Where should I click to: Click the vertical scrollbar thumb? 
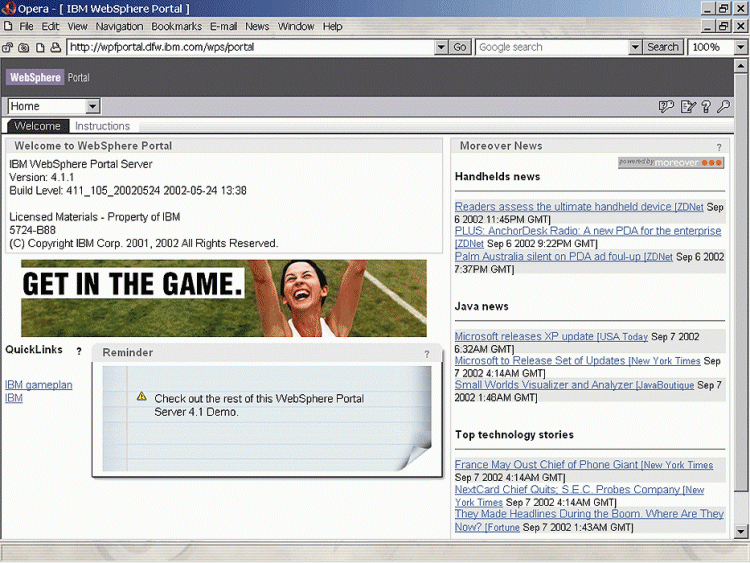click(740, 282)
